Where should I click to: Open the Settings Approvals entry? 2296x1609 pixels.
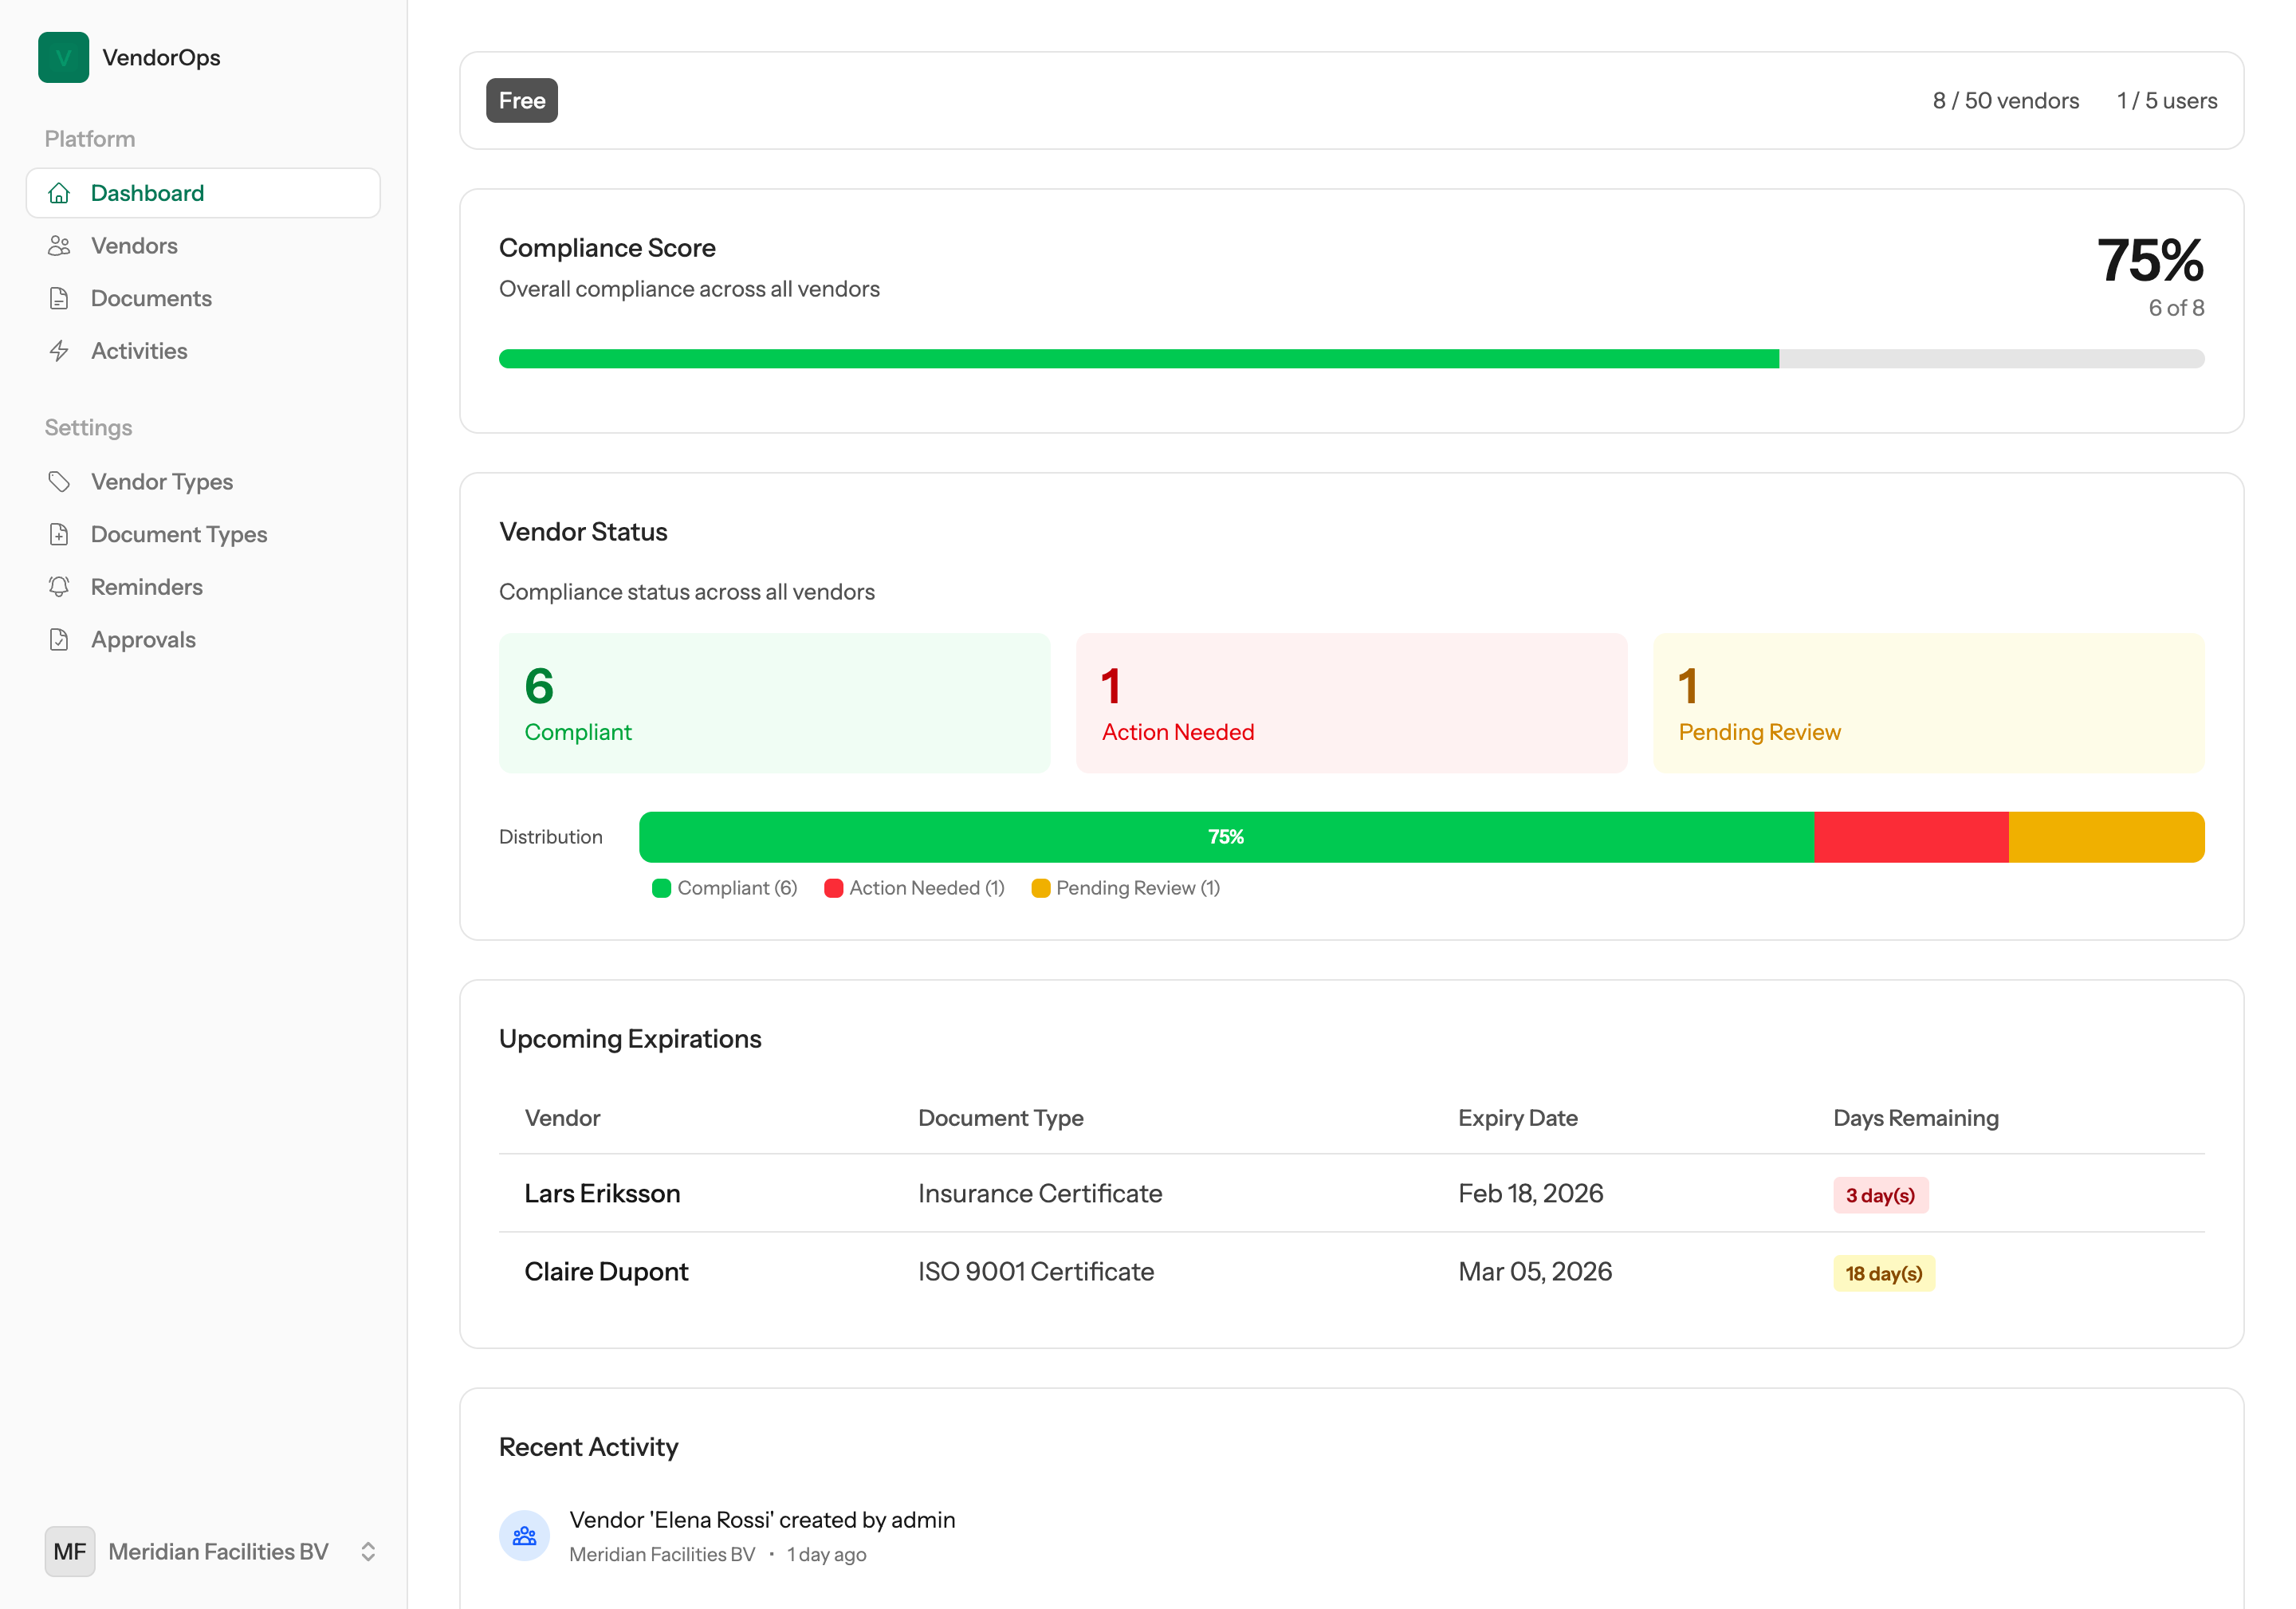(x=143, y=639)
